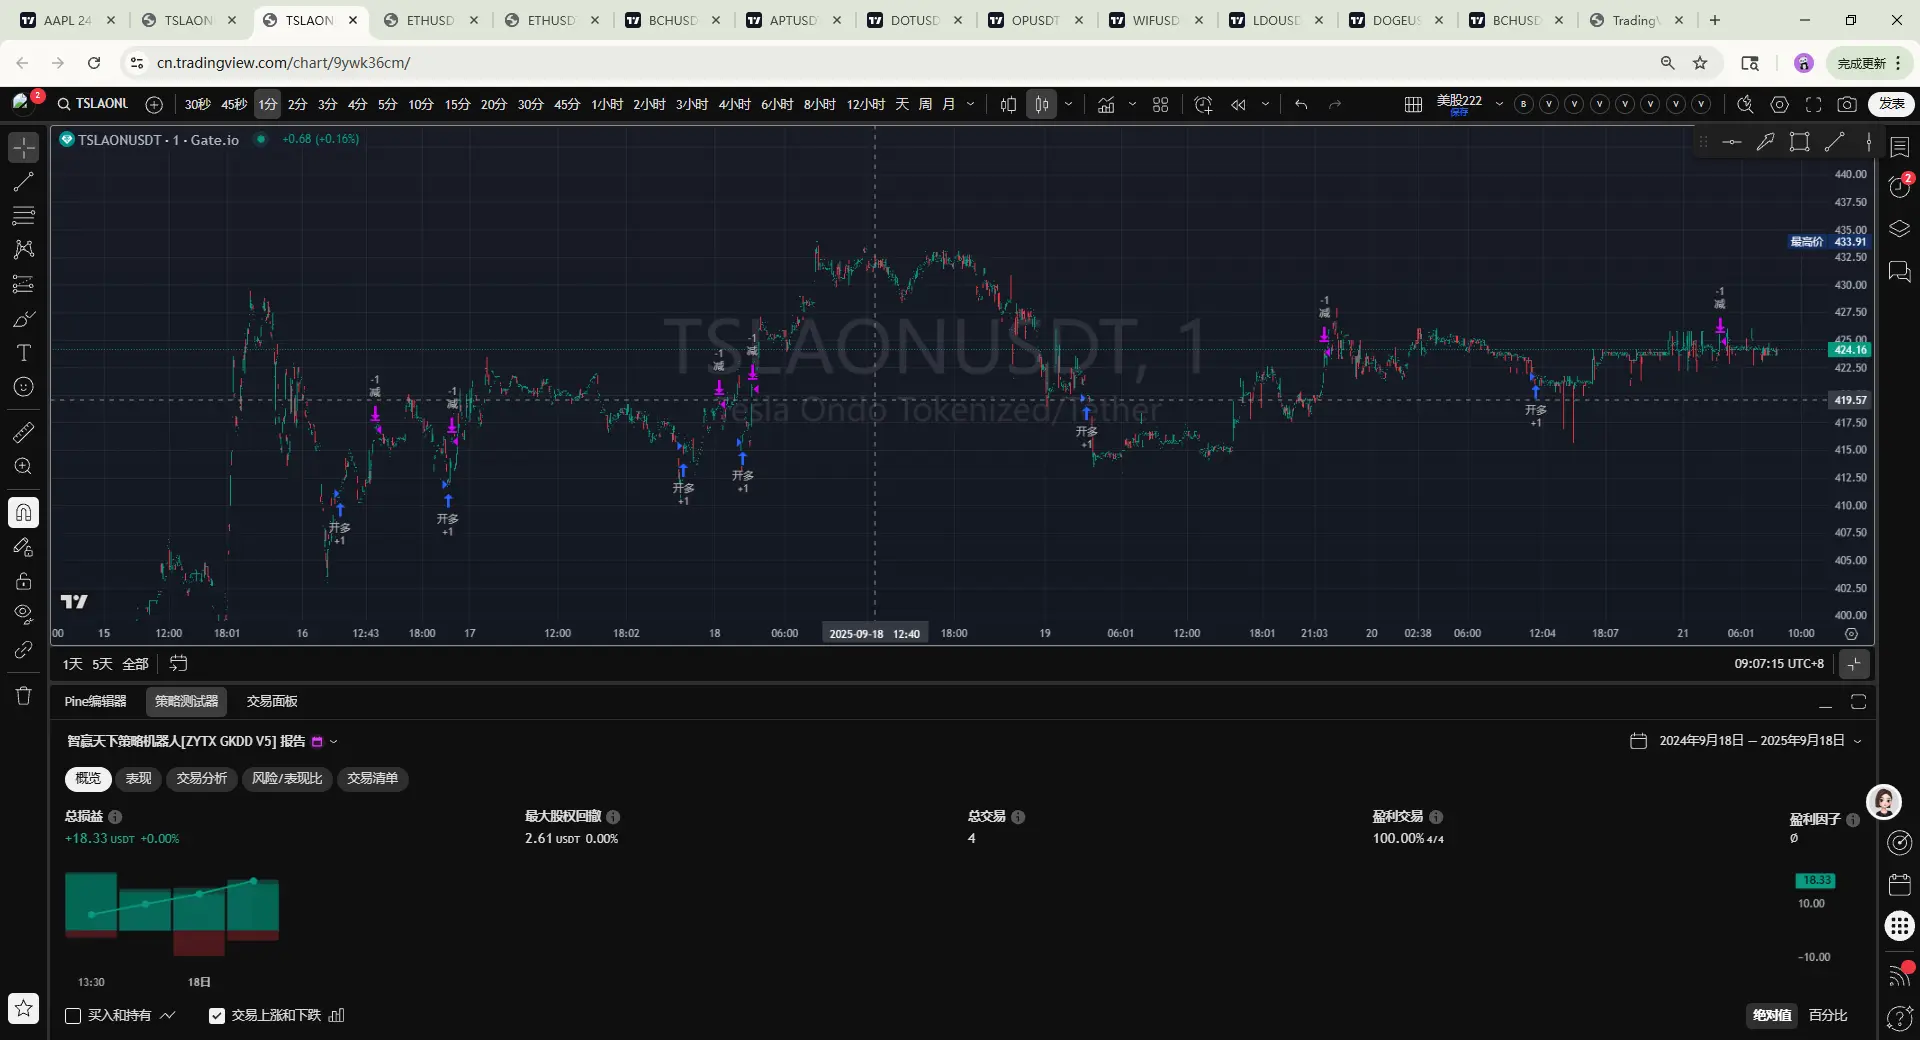1920x1040 pixels.
Task: Open the chat panel
Action: point(1900,271)
